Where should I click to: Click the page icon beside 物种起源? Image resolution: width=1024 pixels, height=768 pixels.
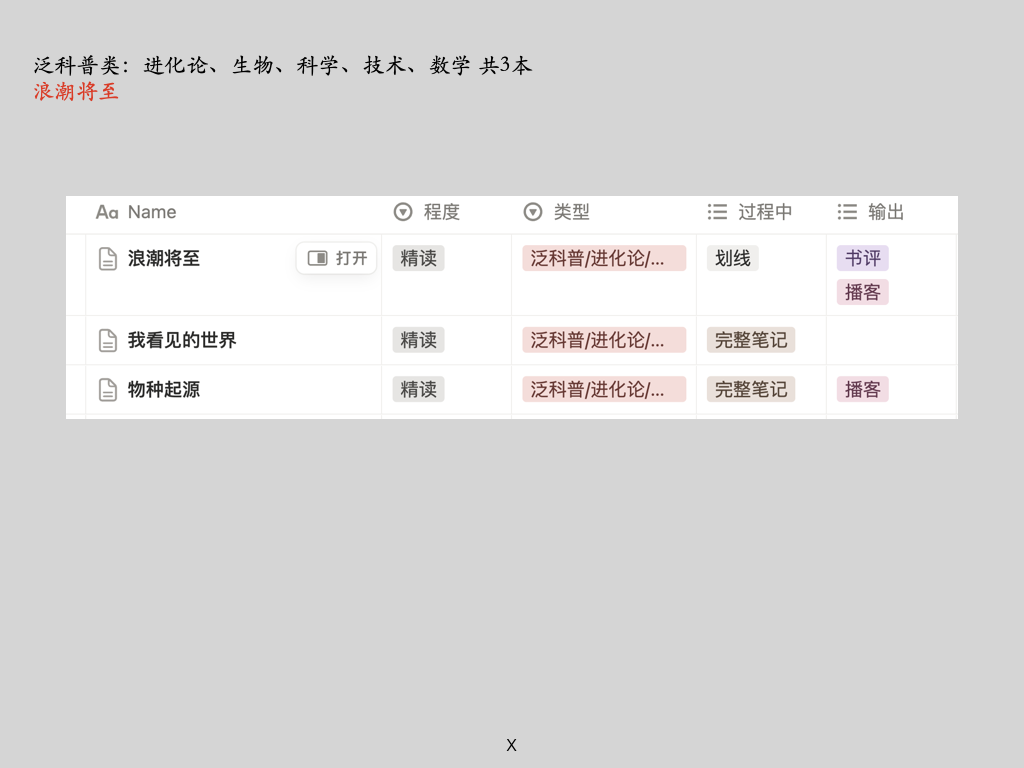point(107,390)
